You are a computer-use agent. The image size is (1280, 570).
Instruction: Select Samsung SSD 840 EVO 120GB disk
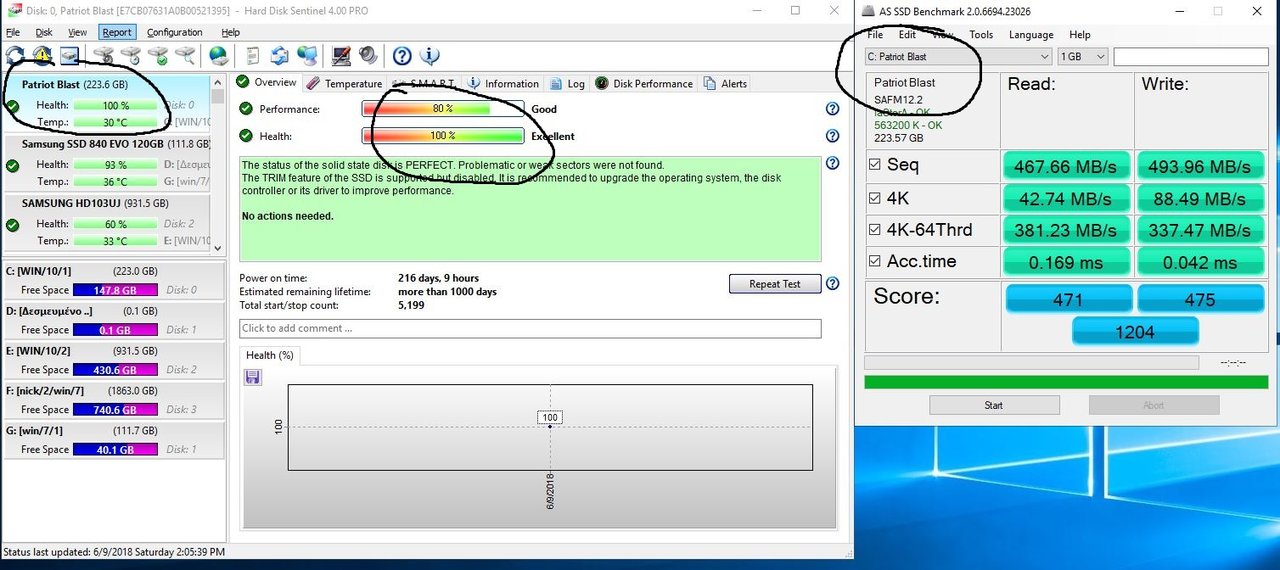pos(106,164)
